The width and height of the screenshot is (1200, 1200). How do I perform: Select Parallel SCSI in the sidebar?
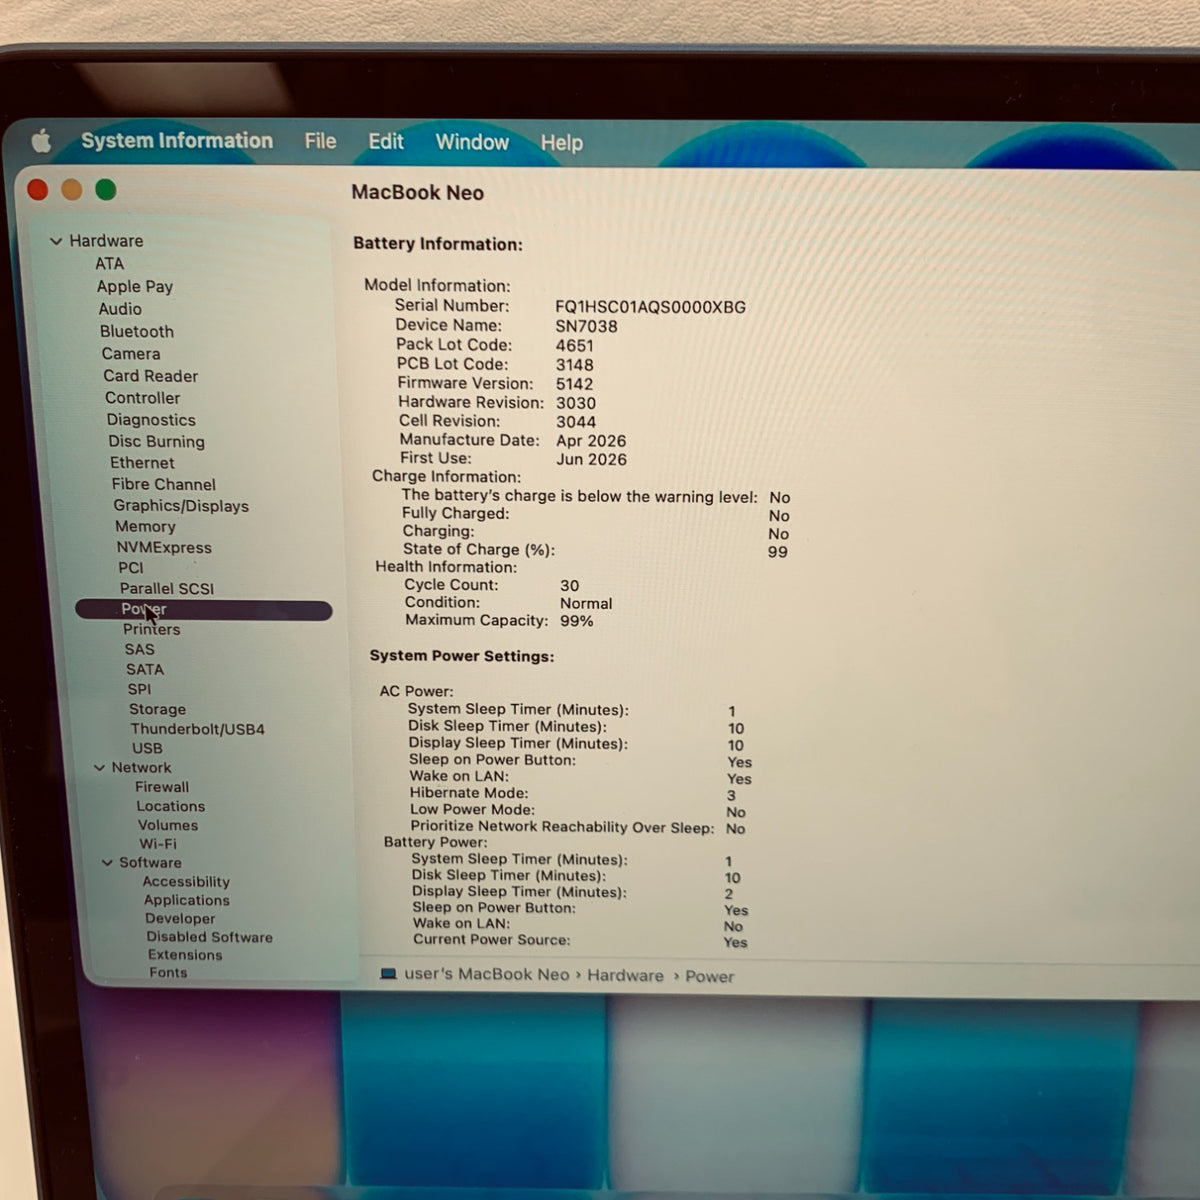click(x=166, y=589)
